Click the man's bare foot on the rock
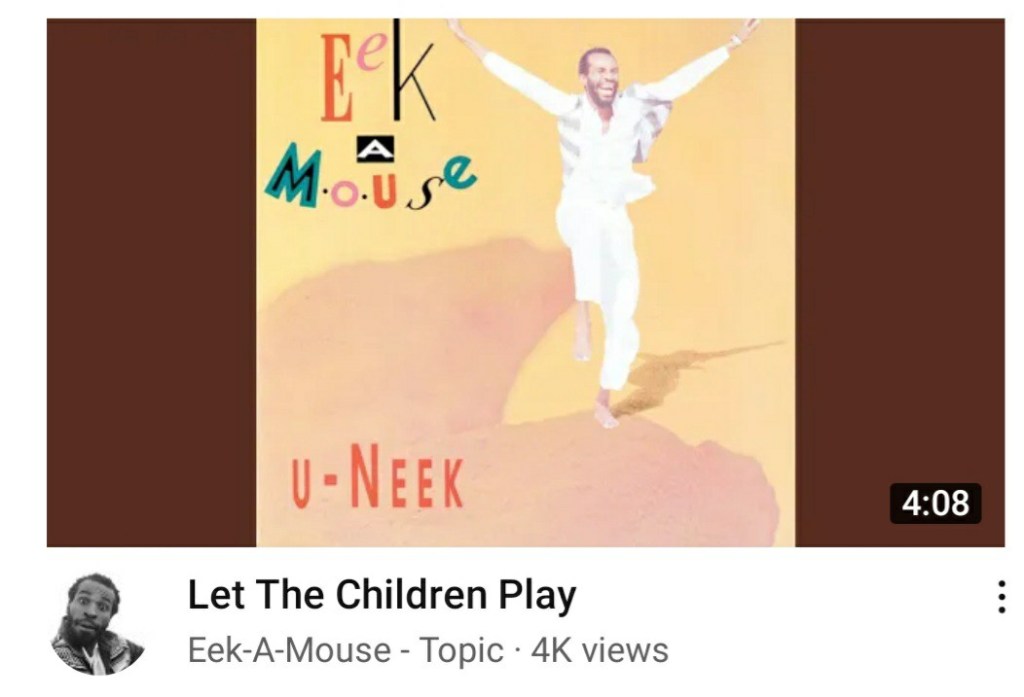 605,413
